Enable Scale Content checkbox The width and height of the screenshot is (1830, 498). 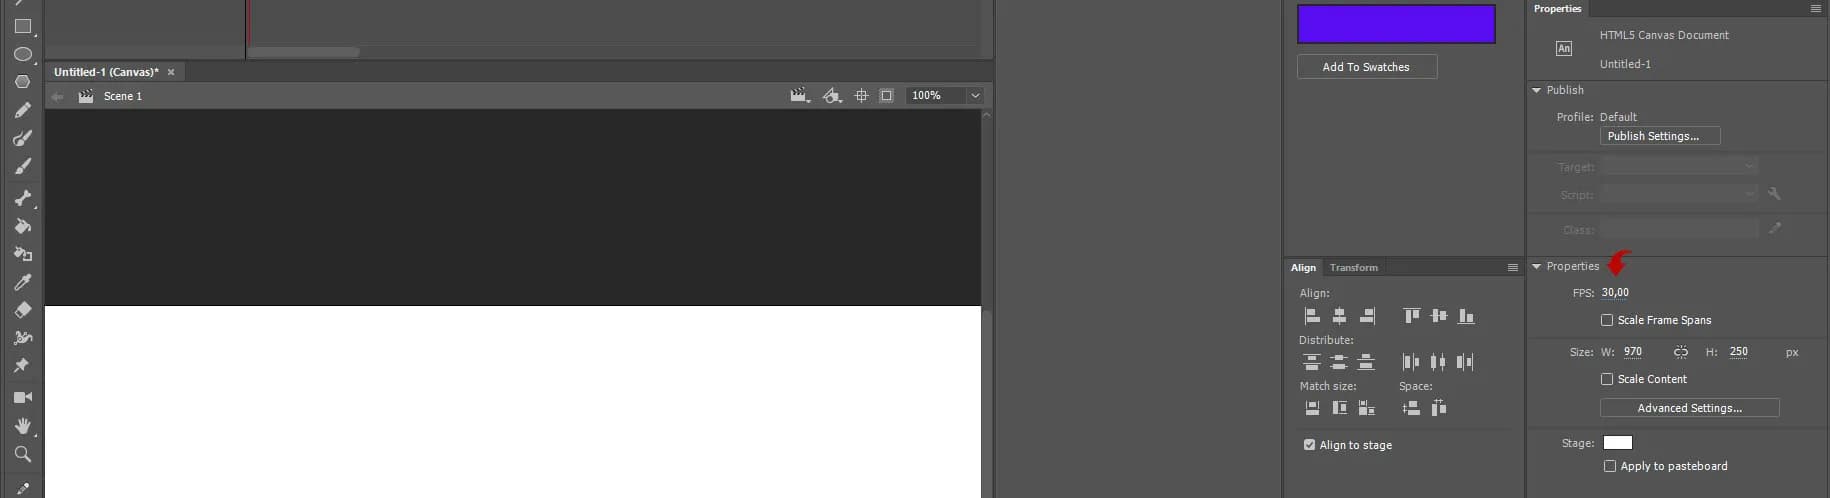[x=1607, y=379]
